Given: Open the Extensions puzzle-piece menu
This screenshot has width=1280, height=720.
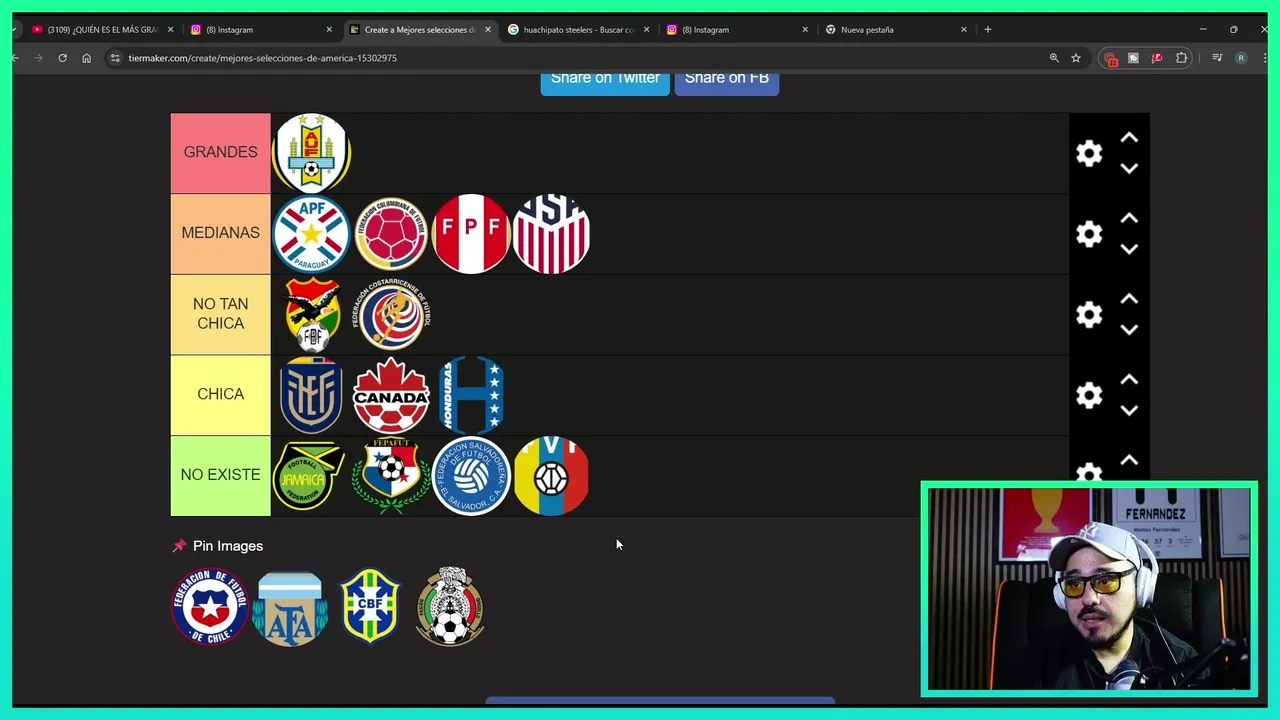Looking at the screenshot, I should [1181, 58].
